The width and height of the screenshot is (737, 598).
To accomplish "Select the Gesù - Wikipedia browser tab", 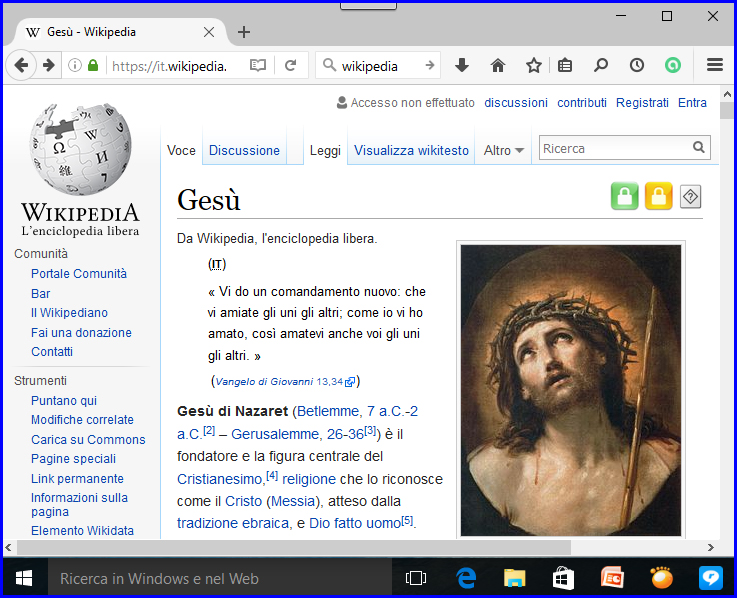I will pyautogui.click(x=120, y=32).
